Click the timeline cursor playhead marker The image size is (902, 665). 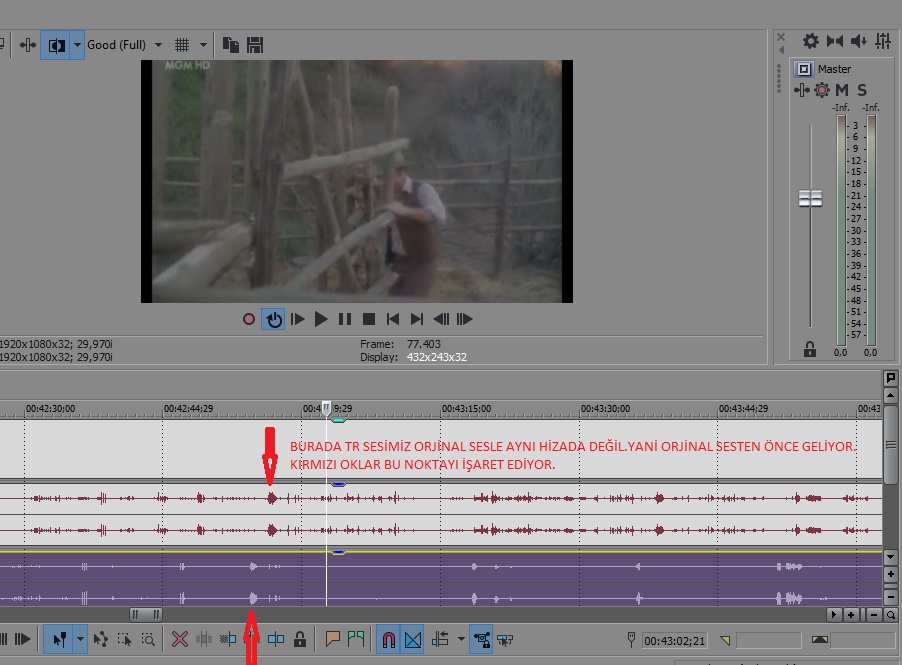(x=326, y=408)
